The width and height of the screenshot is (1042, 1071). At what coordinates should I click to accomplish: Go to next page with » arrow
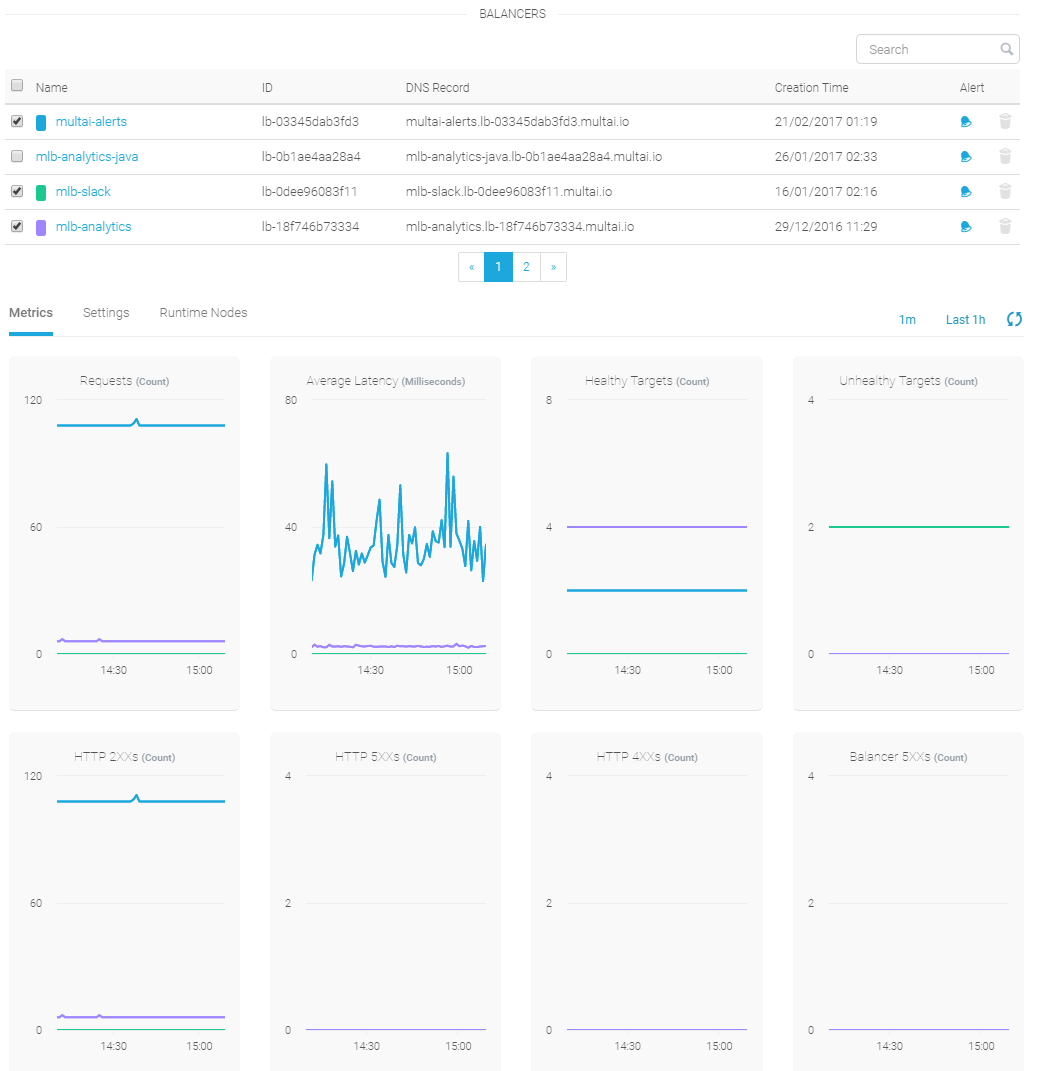coord(553,267)
